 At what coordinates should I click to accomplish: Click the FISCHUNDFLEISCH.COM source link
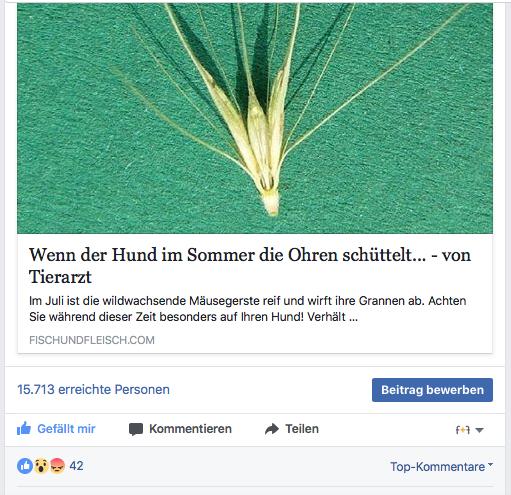(92, 340)
